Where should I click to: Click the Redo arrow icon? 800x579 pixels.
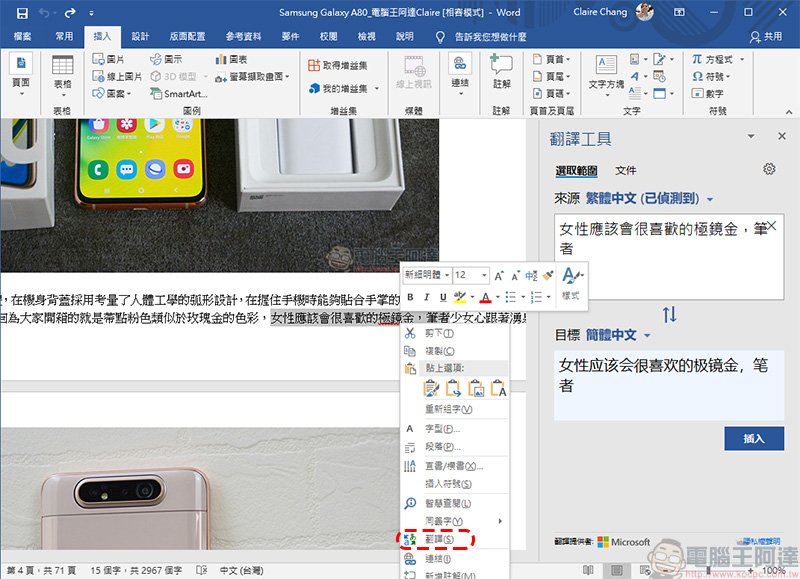click(69, 13)
